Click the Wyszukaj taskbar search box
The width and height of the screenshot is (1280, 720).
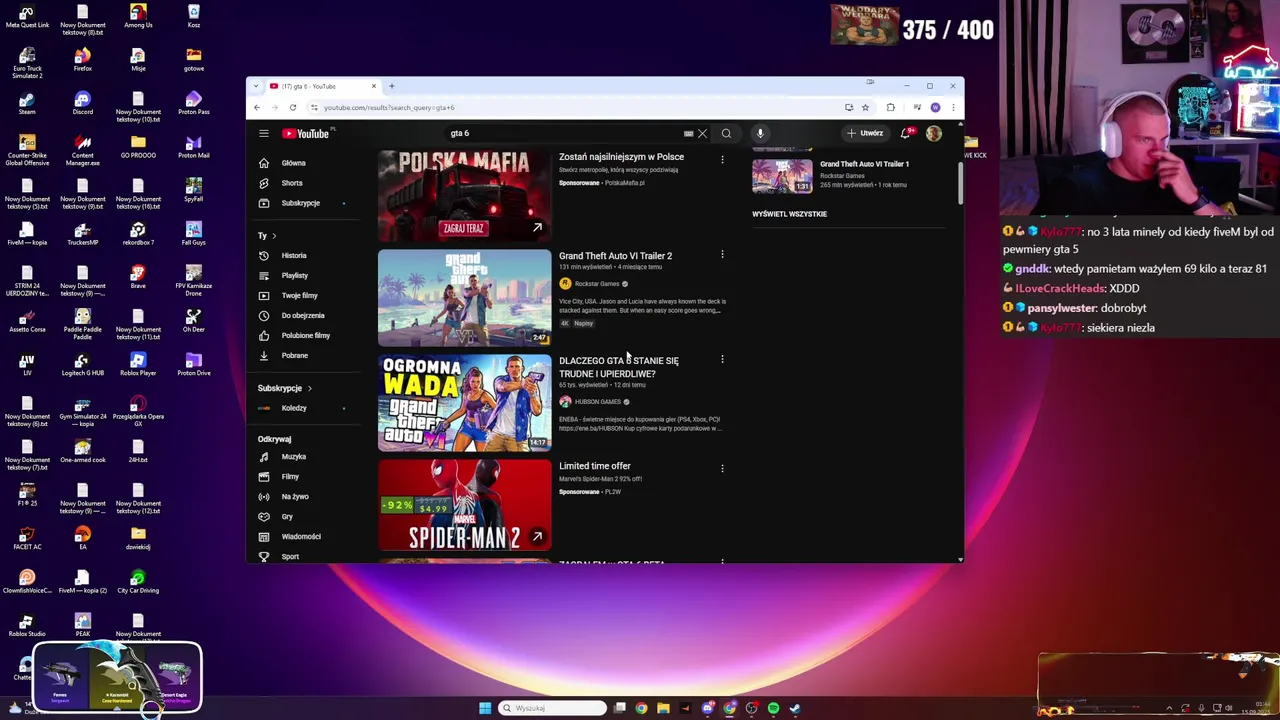tap(553, 708)
